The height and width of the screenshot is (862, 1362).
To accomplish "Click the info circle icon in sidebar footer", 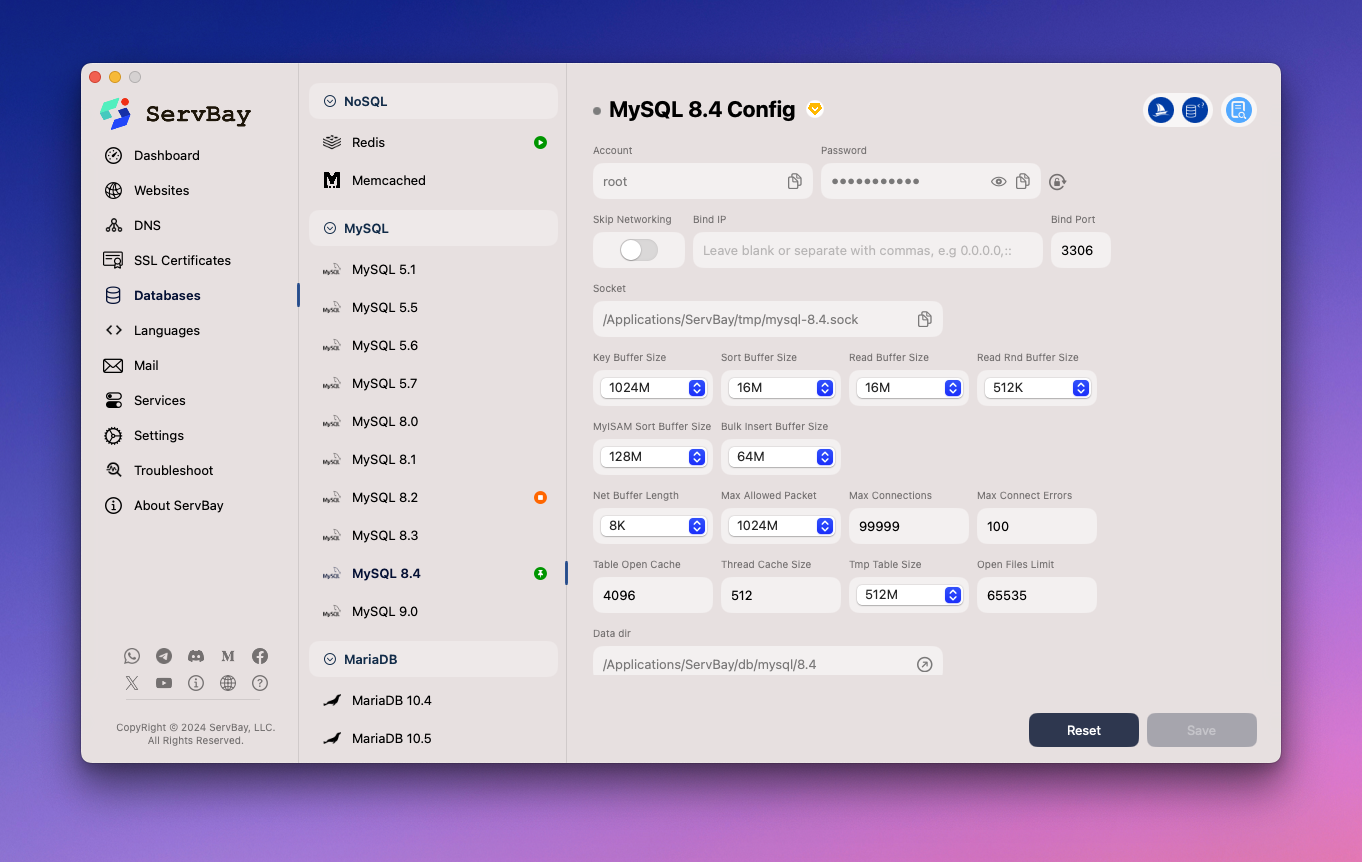I will coord(196,683).
